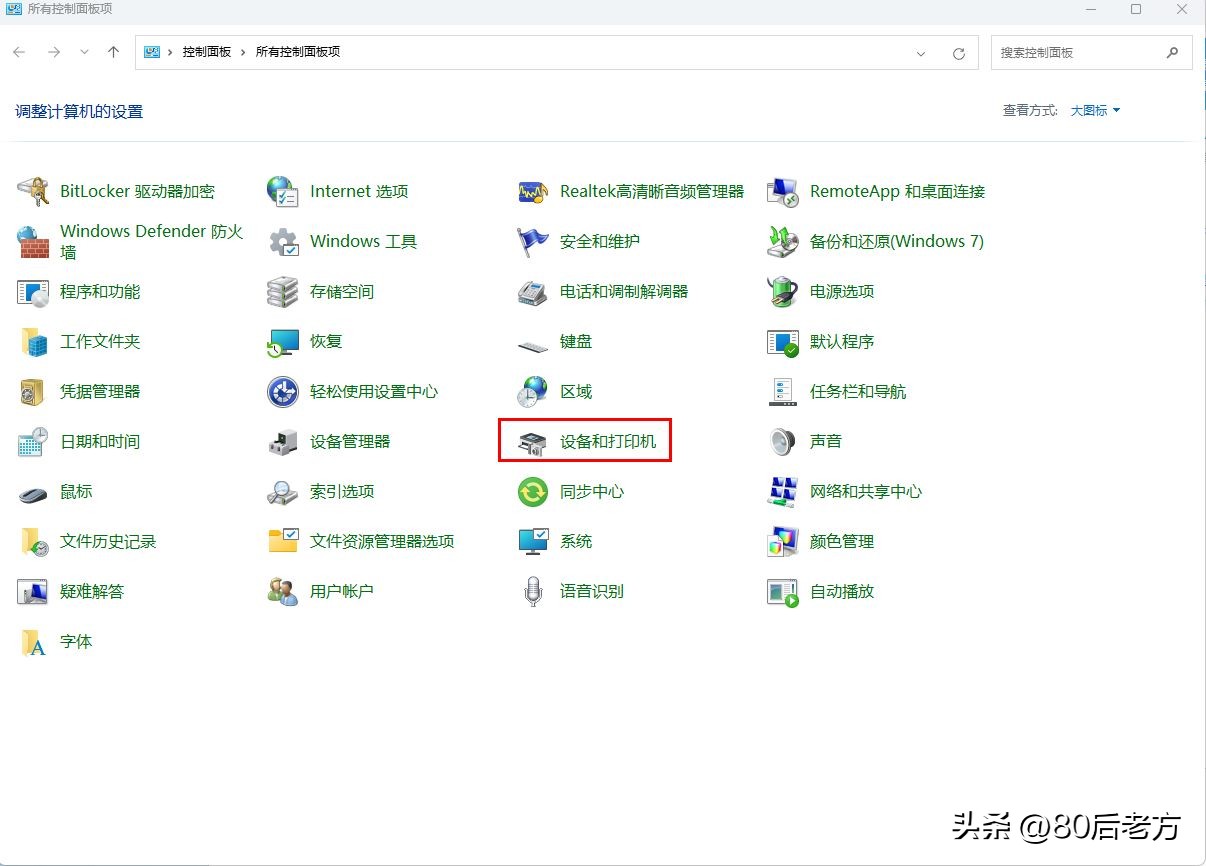Open the 设备管理器 icon
This screenshot has width=1206, height=866.
[x=283, y=441]
